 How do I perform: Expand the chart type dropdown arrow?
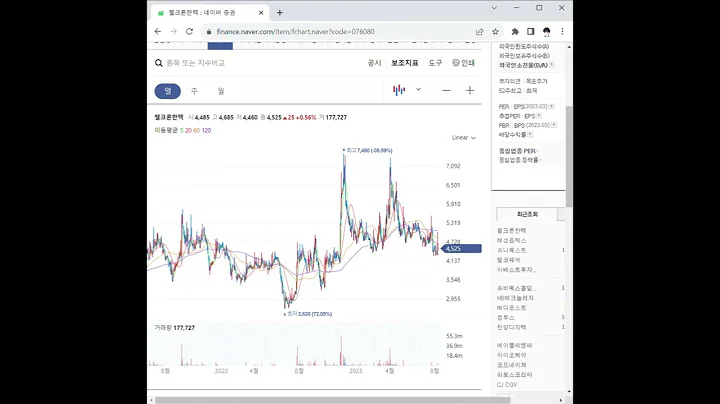pyautogui.click(x=418, y=90)
